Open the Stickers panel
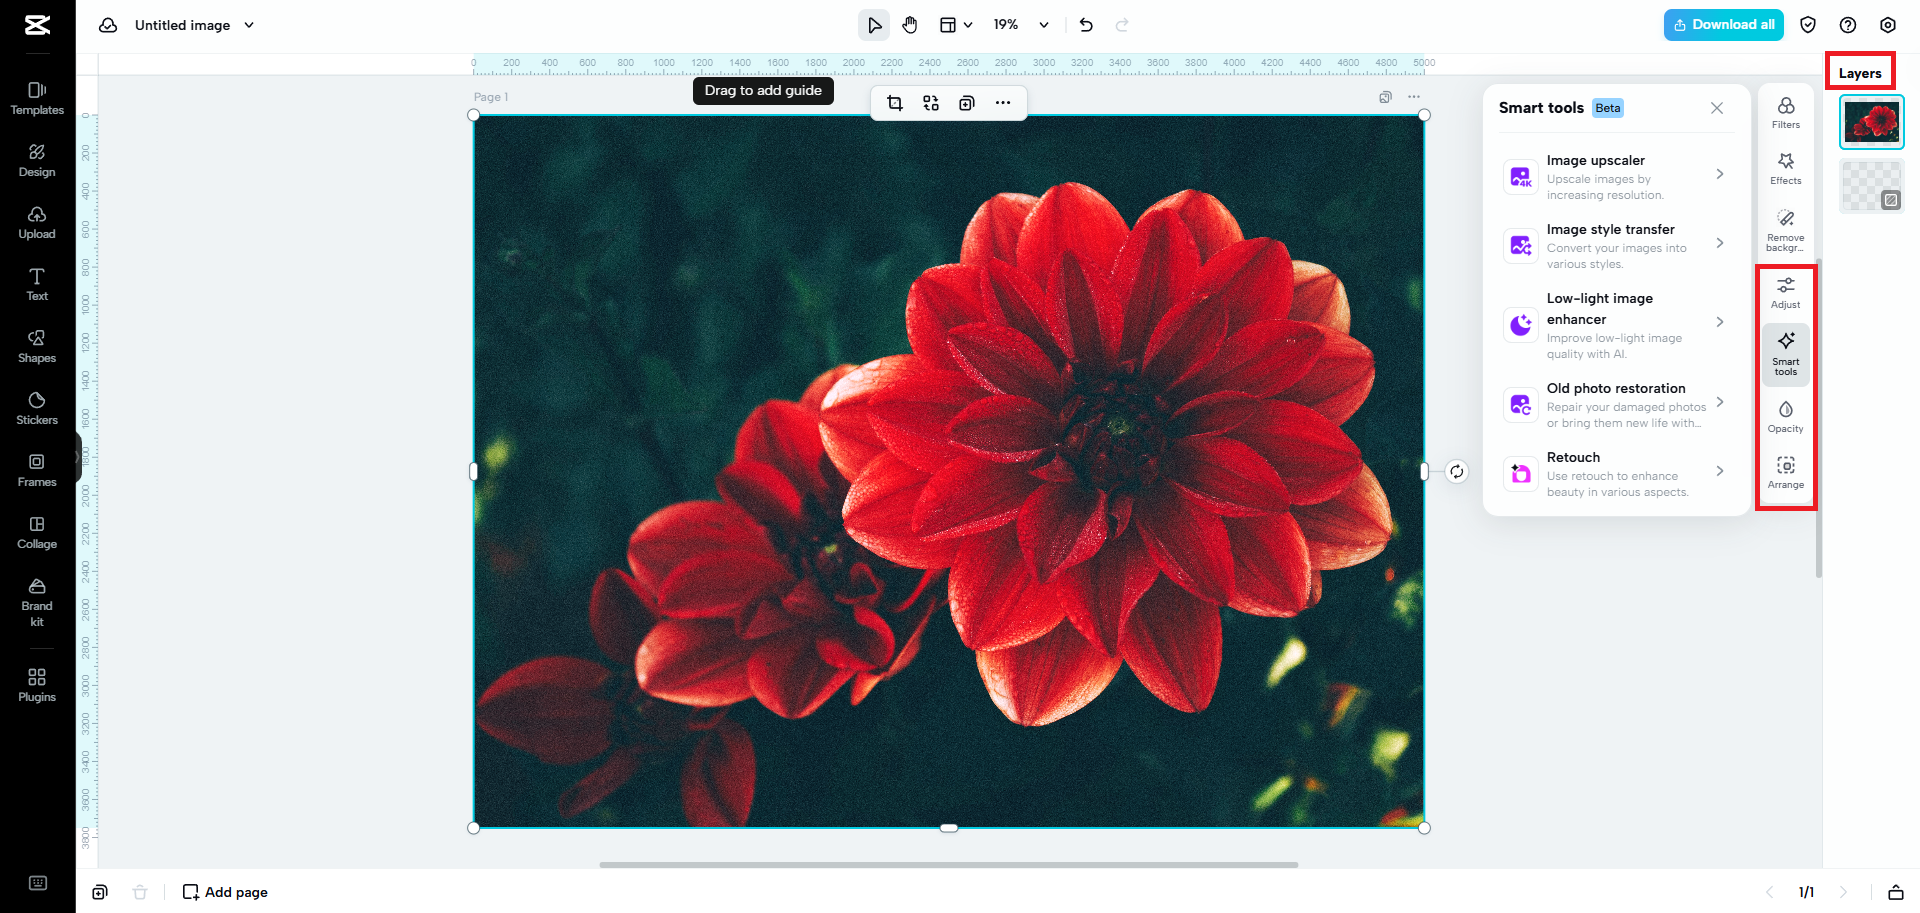 coord(36,408)
